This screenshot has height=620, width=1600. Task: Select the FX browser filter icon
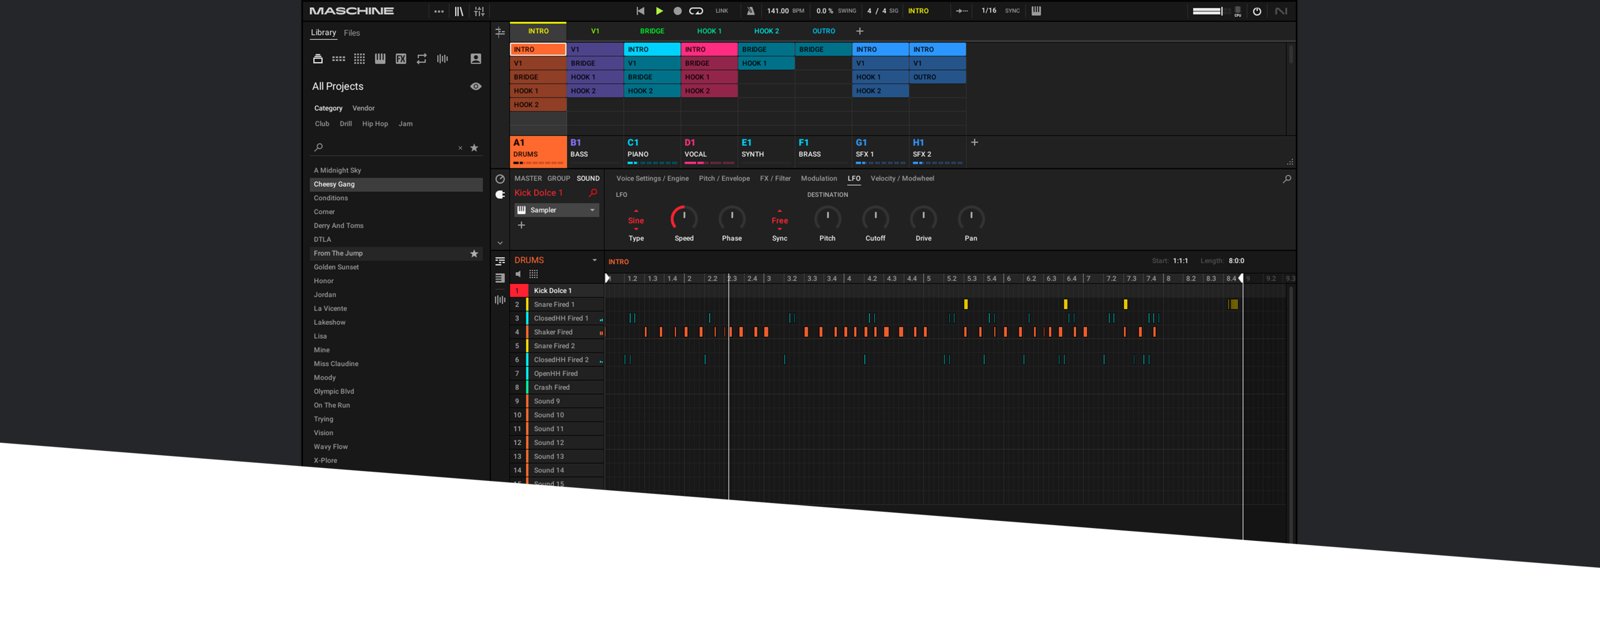tap(401, 59)
